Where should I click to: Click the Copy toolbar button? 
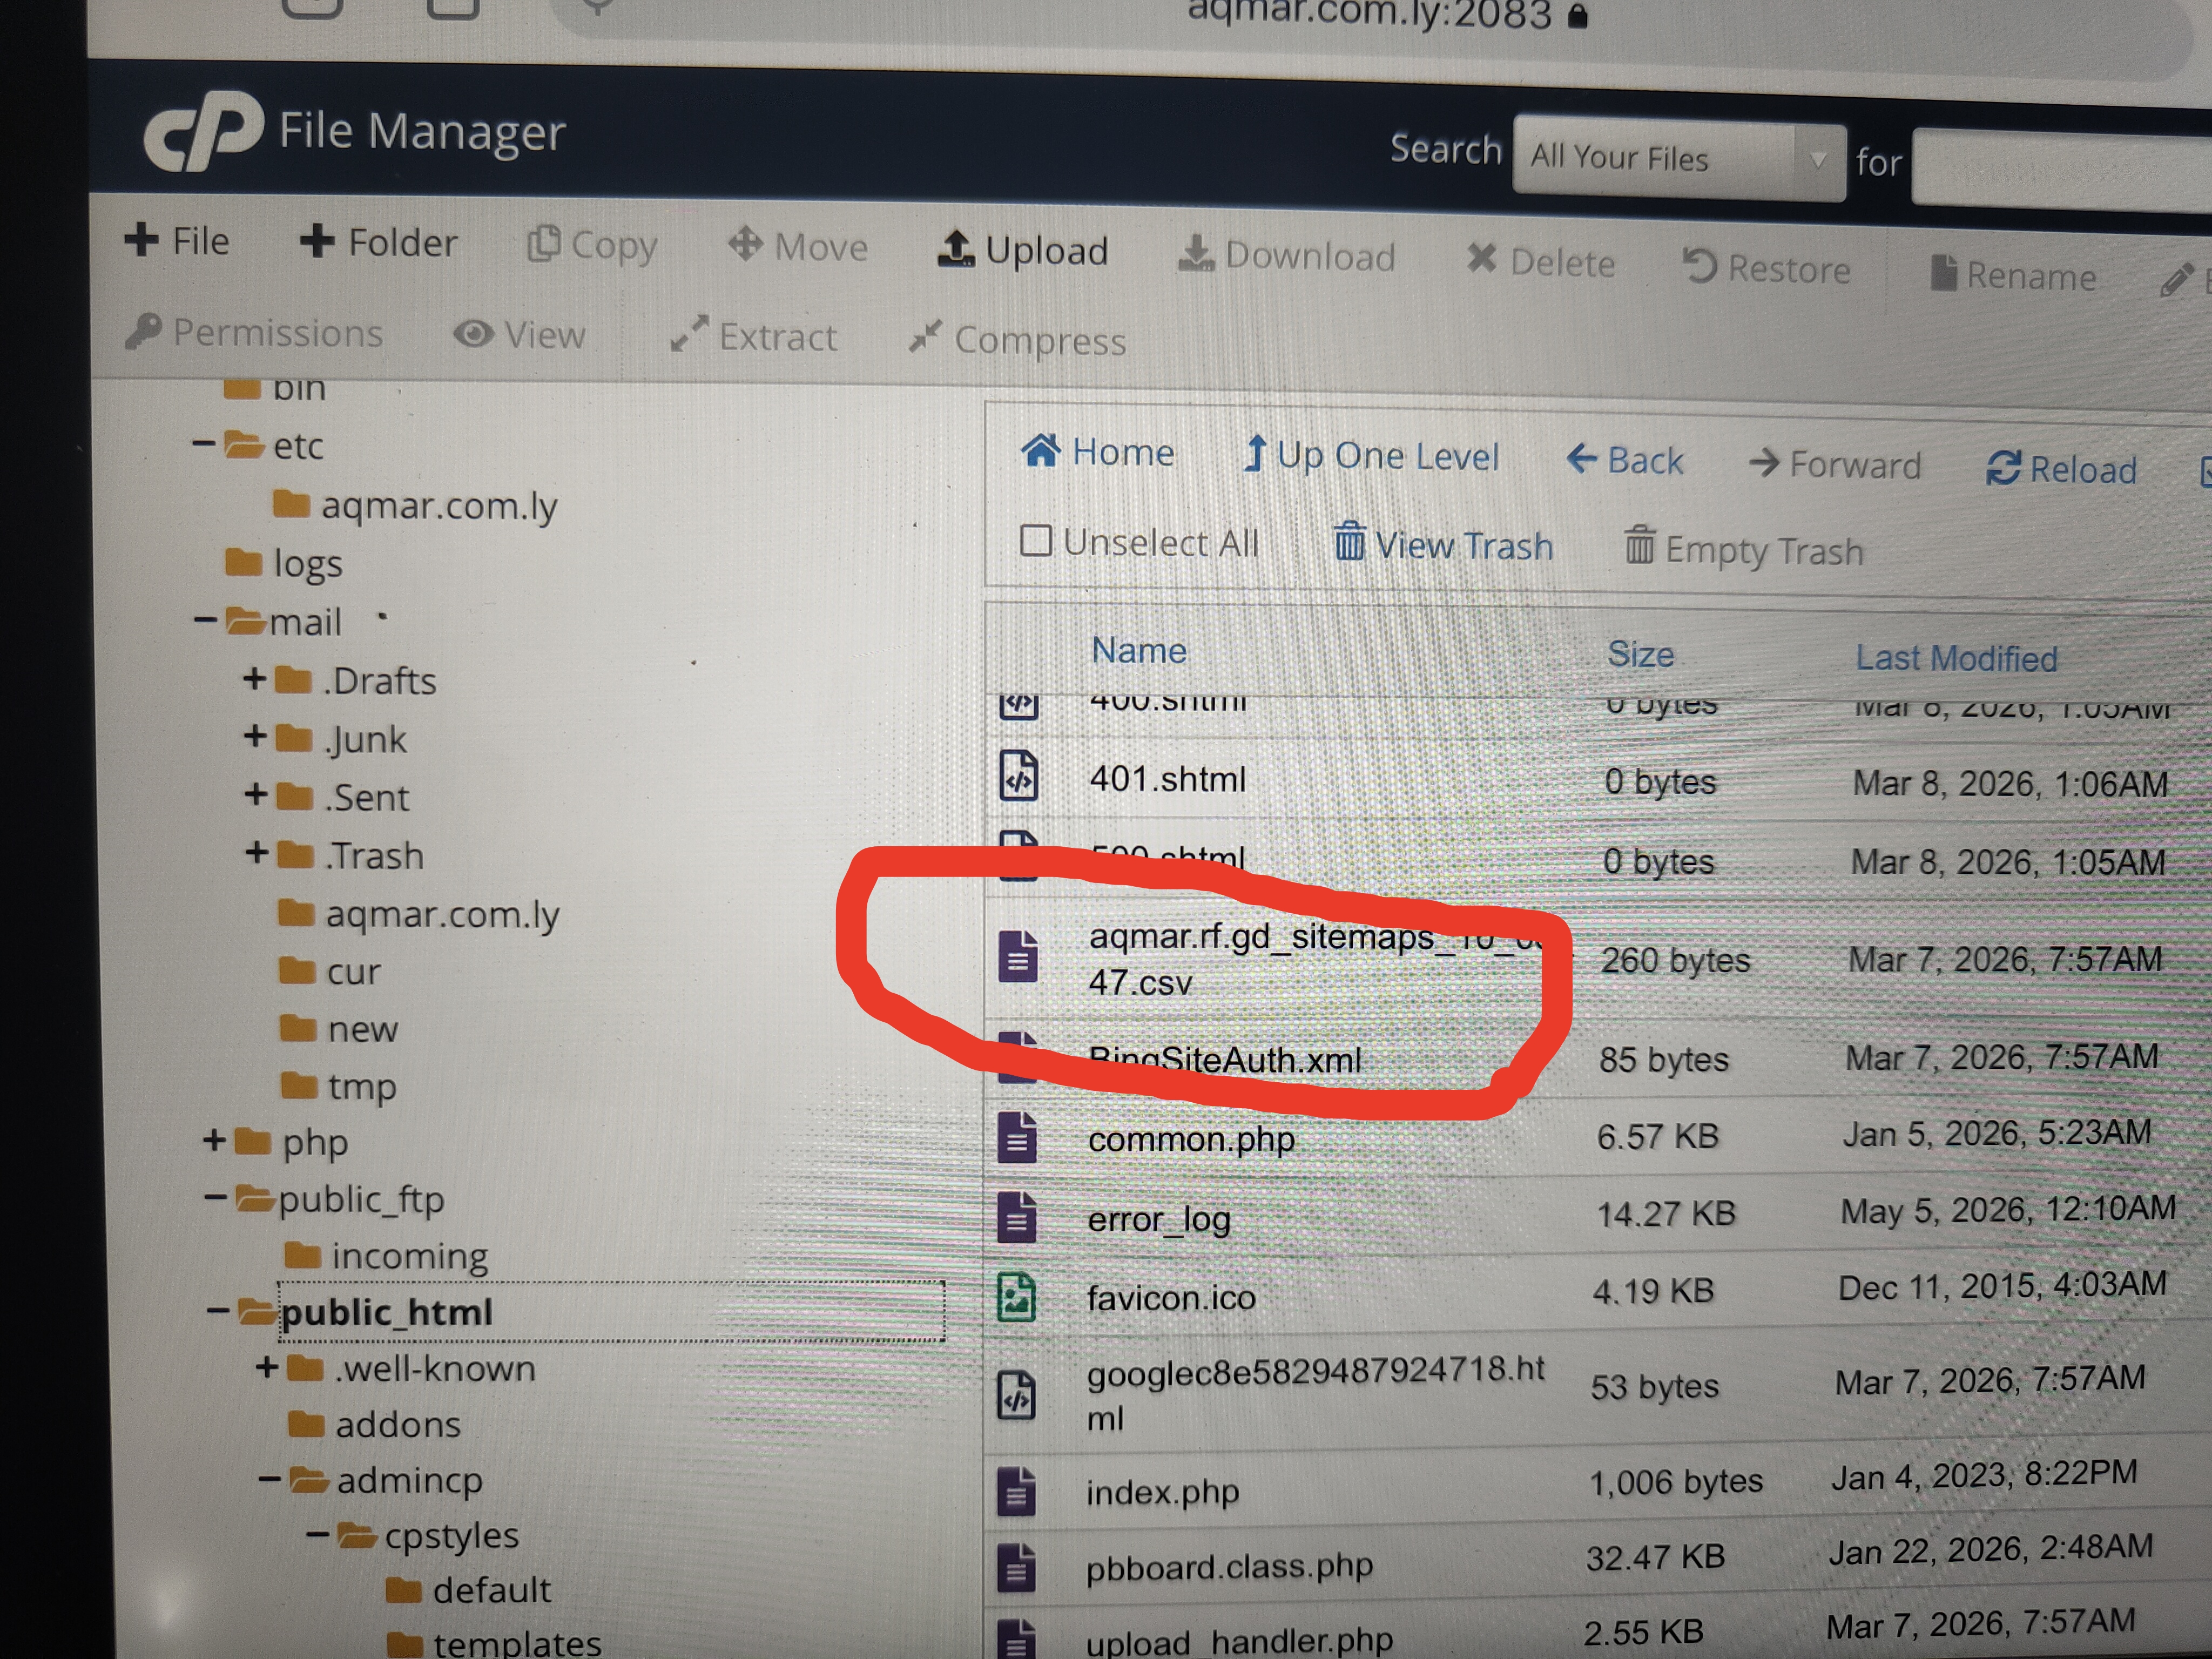(592, 246)
